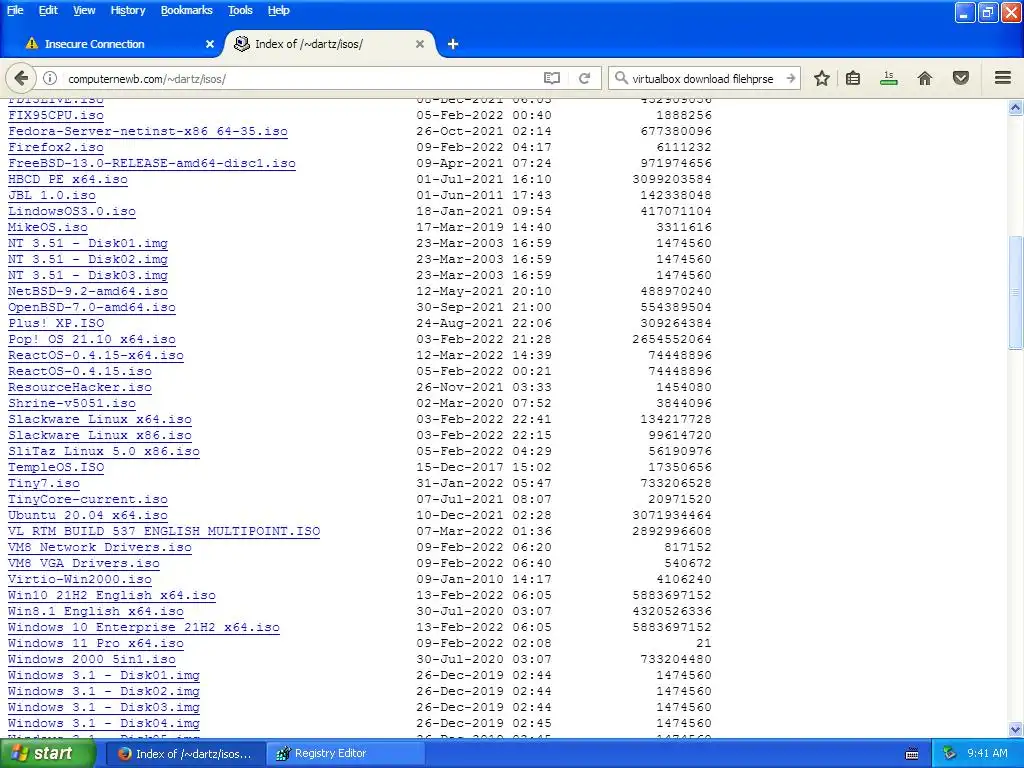Reload the page with the refresh icon
The width and height of the screenshot is (1024, 768).
click(x=584, y=78)
